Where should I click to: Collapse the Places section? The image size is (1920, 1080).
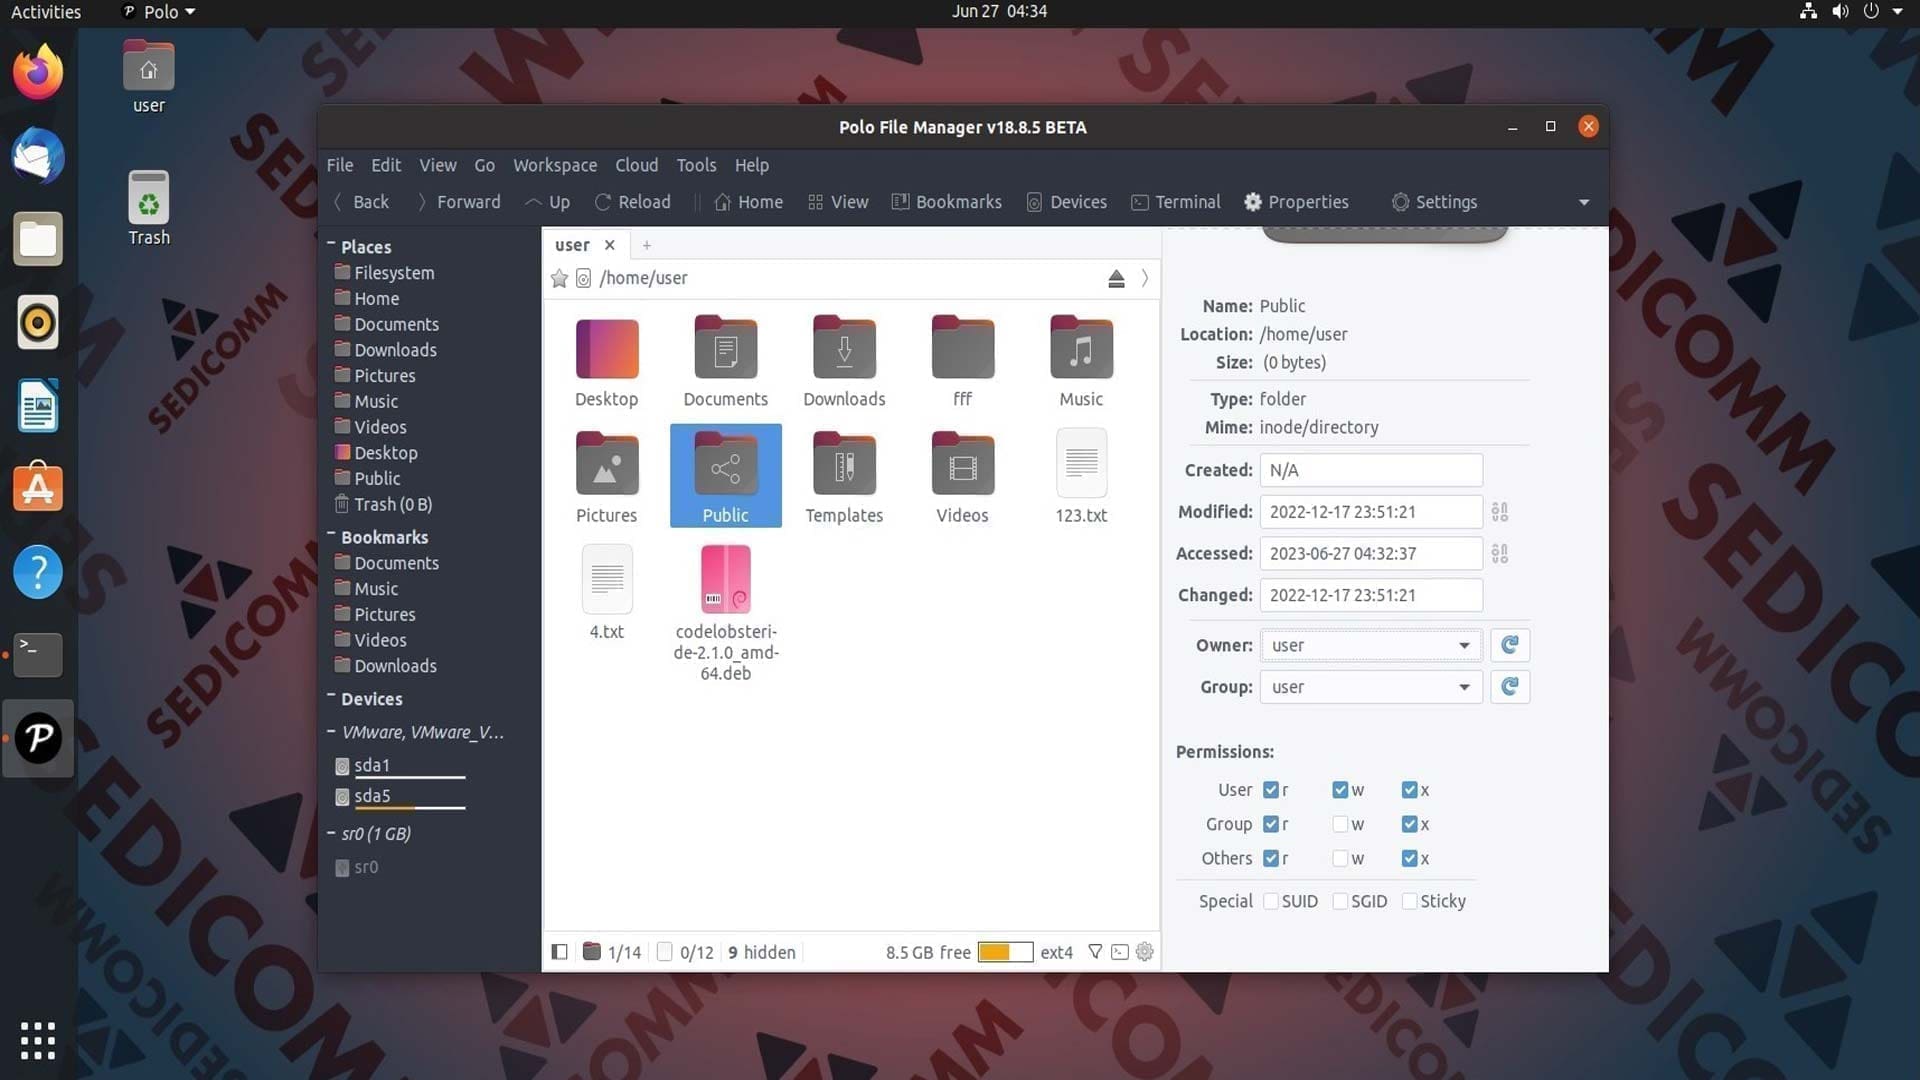(x=331, y=245)
